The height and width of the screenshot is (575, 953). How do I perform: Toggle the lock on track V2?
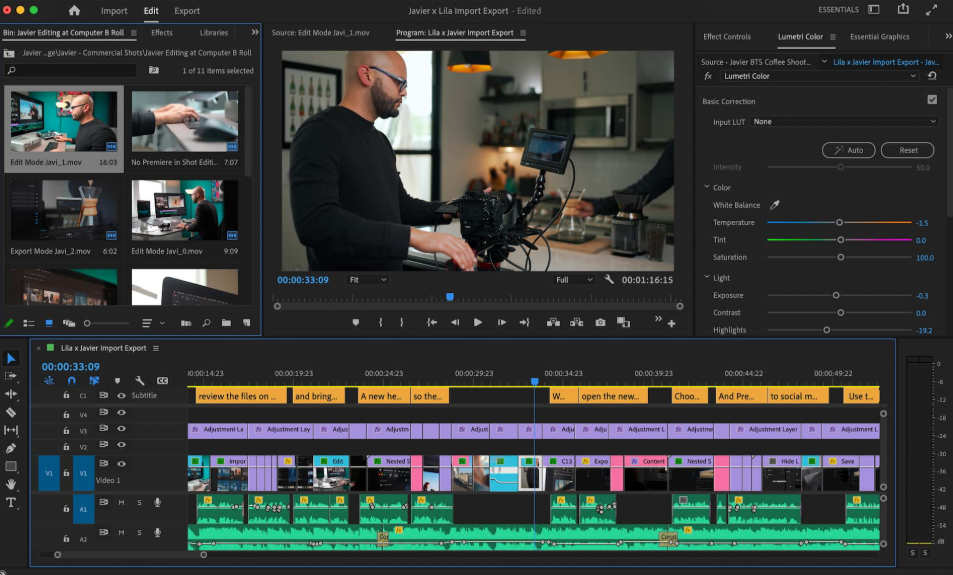pyautogui.click(x=66, y=447)
